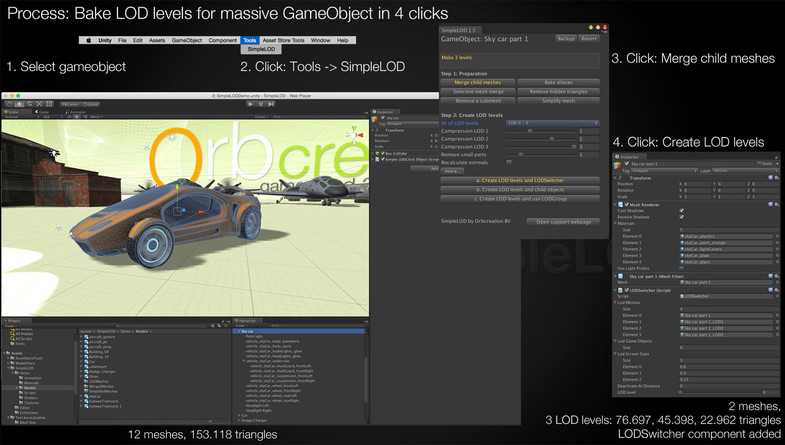This screenshot has height=445, width=785.
Task: Choose SimpleLOD from the Tools menu
Action: click(x=261, y=50)
